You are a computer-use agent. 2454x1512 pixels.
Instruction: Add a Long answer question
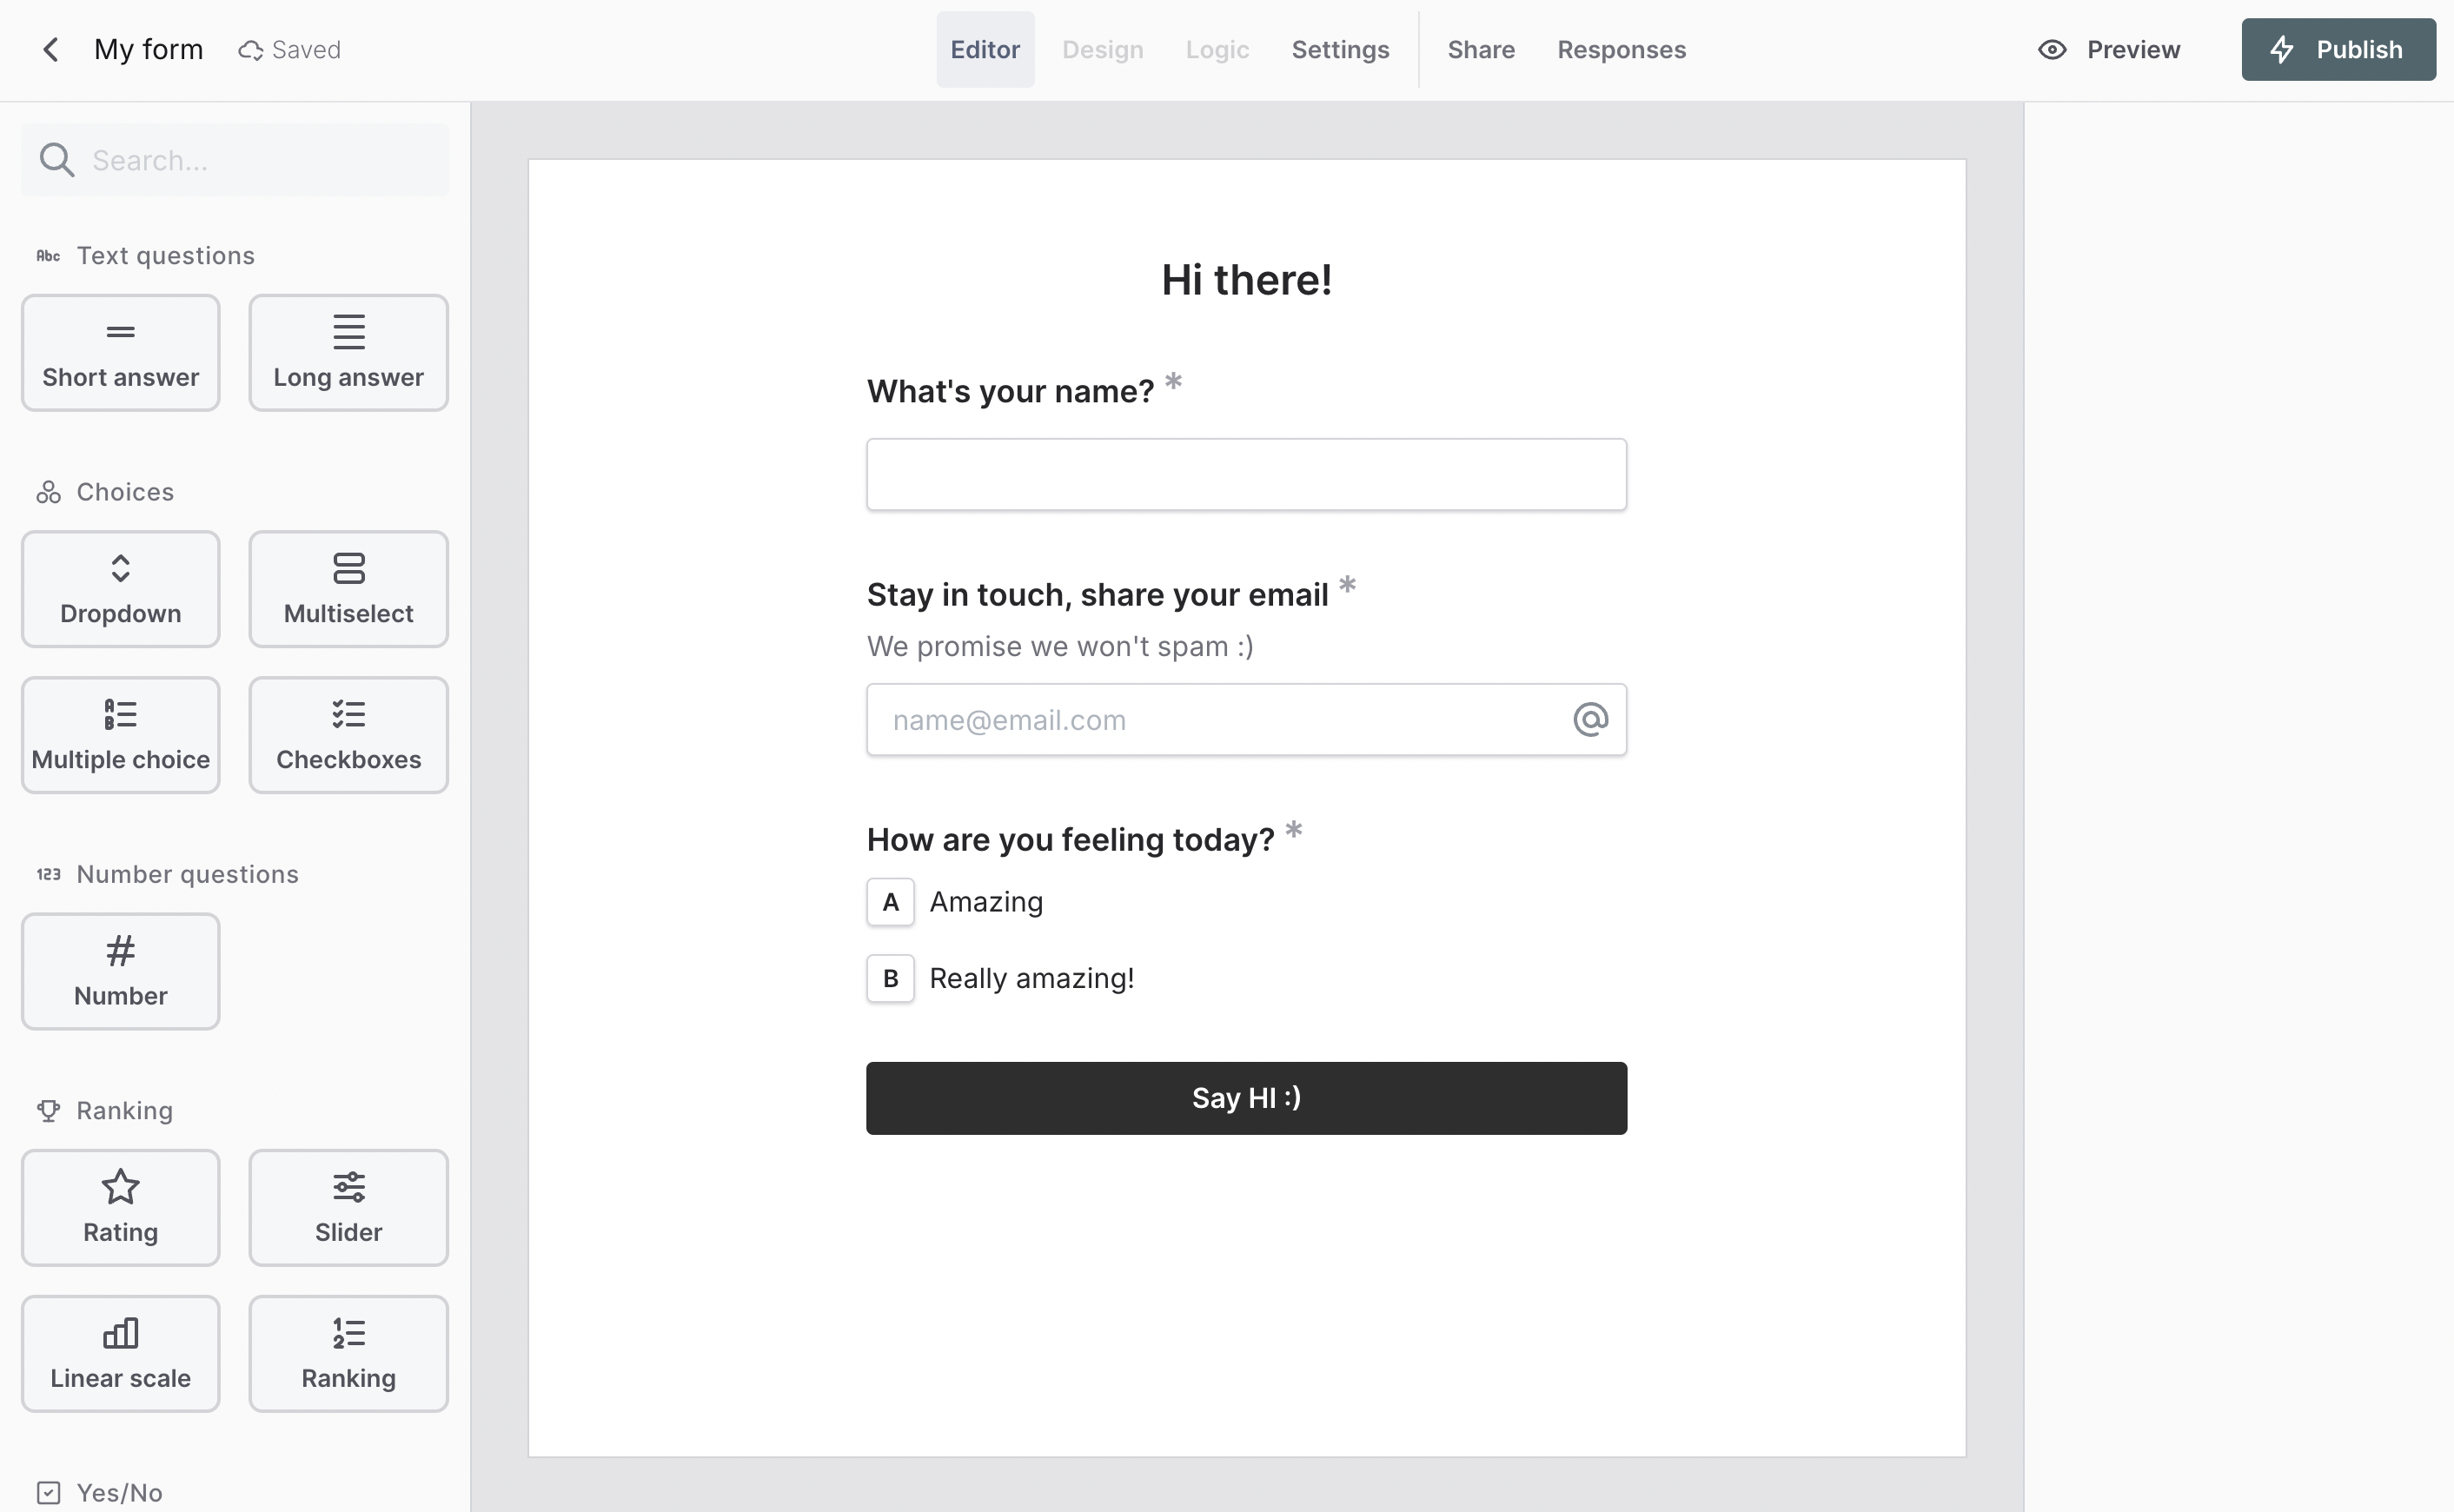click(x=348, y=352)
